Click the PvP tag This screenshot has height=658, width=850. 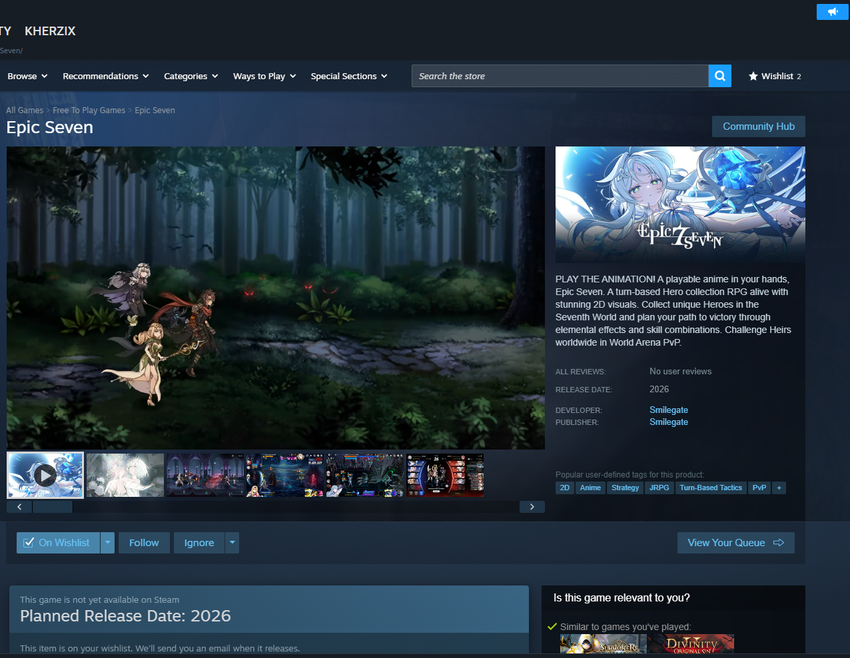coord(759,488)
